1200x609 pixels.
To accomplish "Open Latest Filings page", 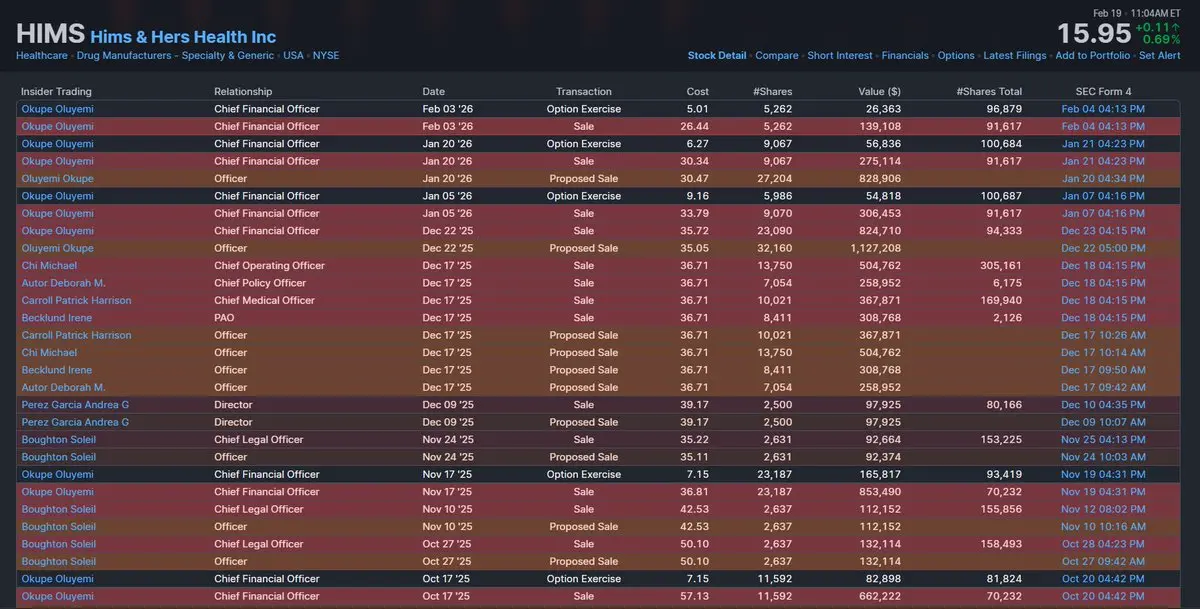I will point(1015,56).
